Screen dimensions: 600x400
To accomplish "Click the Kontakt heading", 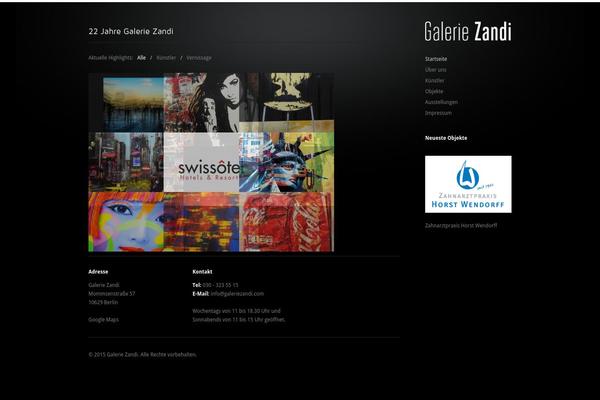I will tap(202, 271).
